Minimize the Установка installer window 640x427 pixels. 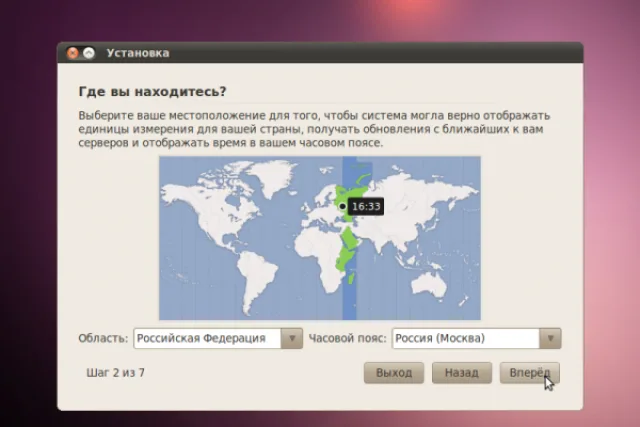89,53
